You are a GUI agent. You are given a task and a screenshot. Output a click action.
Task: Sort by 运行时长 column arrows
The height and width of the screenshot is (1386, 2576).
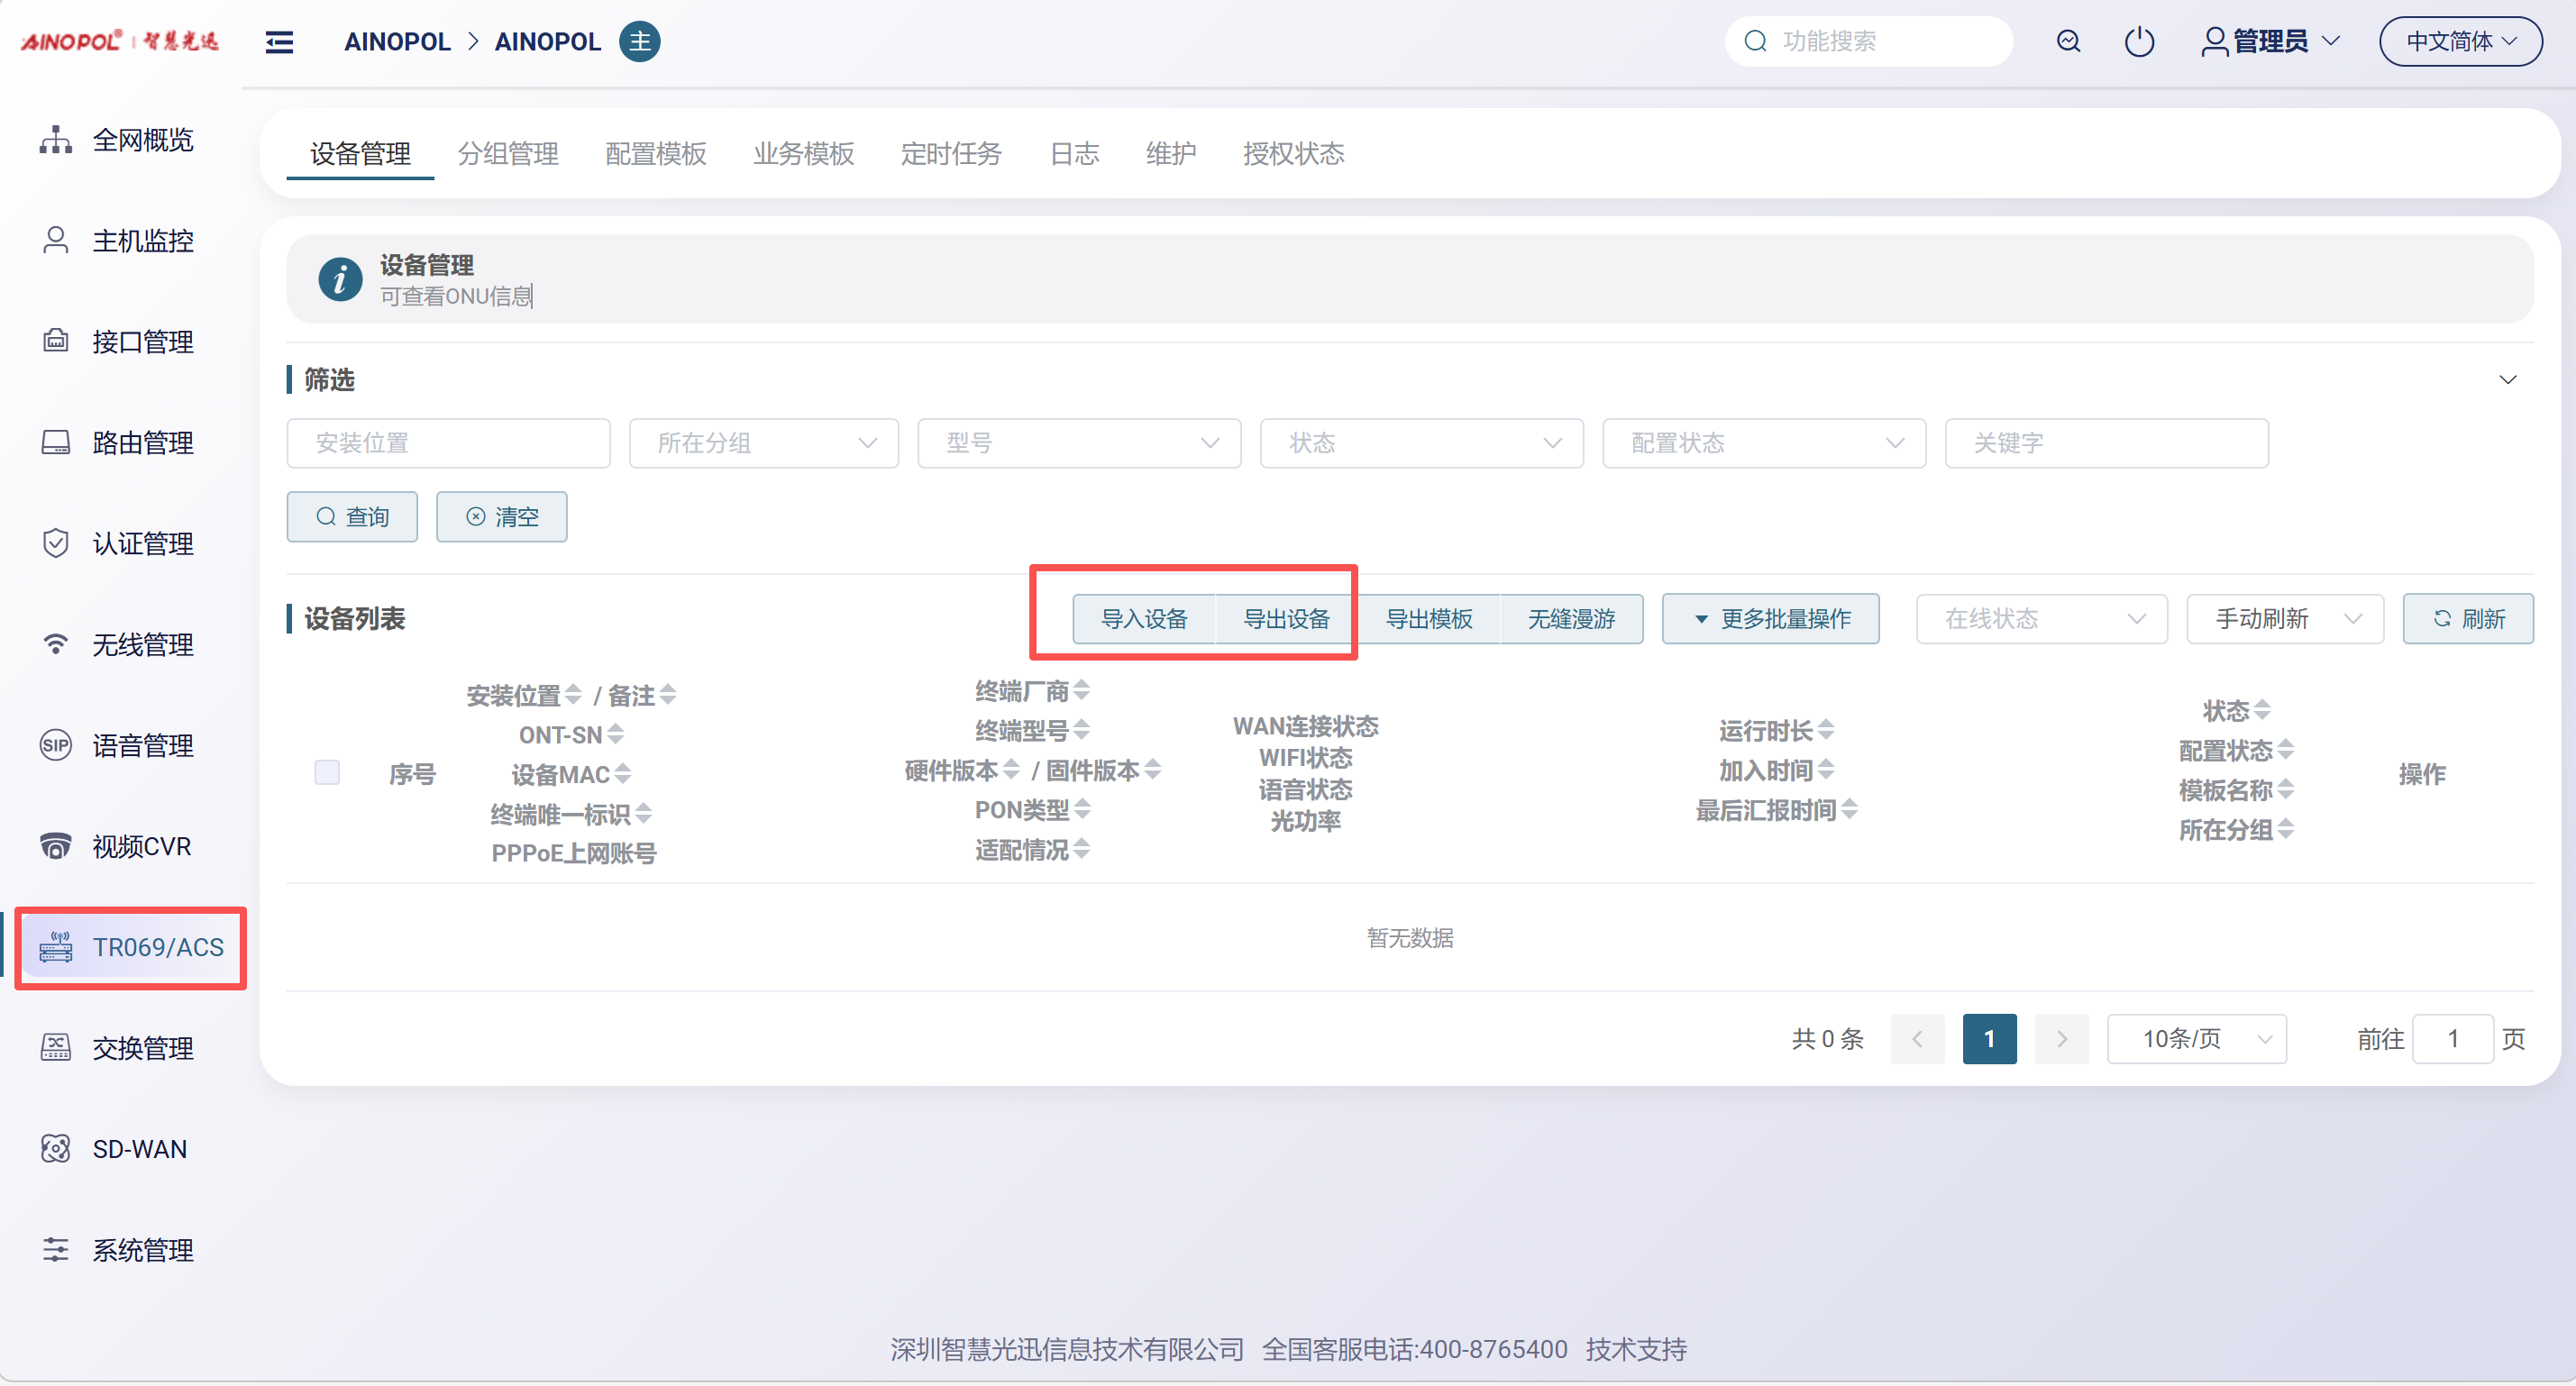tap(1826, 730)
